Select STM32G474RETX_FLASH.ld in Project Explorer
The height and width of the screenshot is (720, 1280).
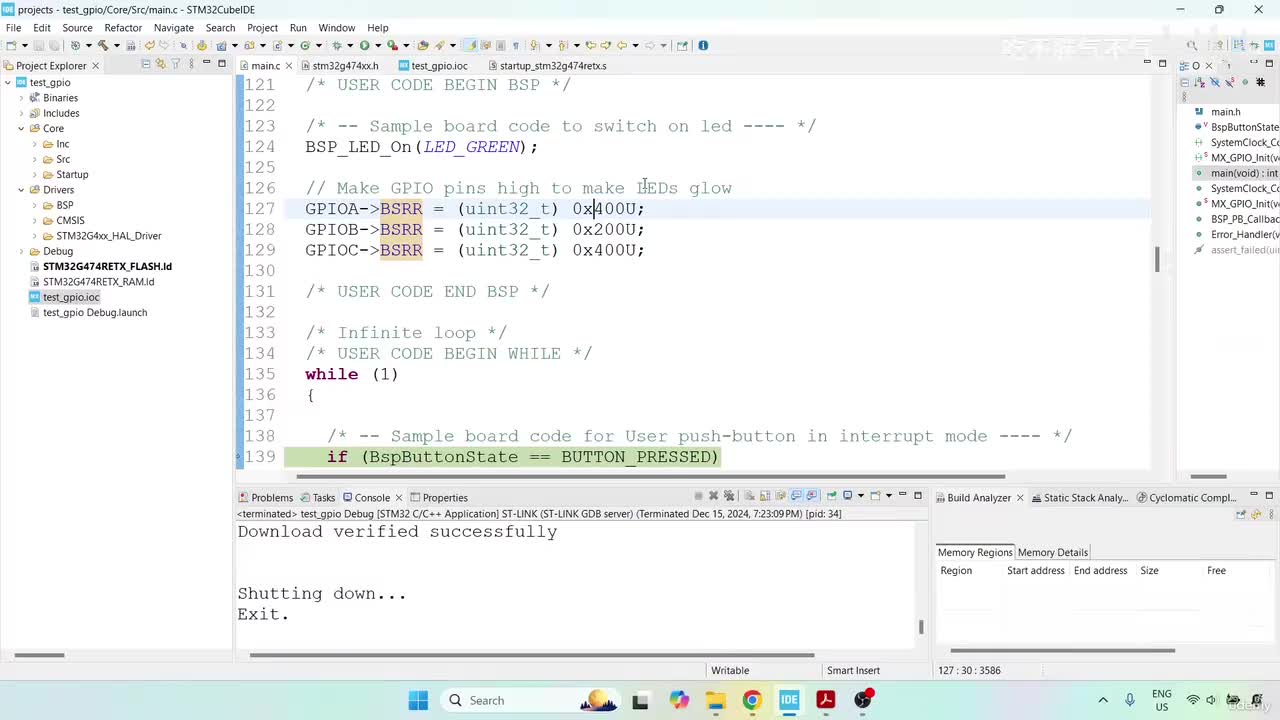[x=107, y=267]
